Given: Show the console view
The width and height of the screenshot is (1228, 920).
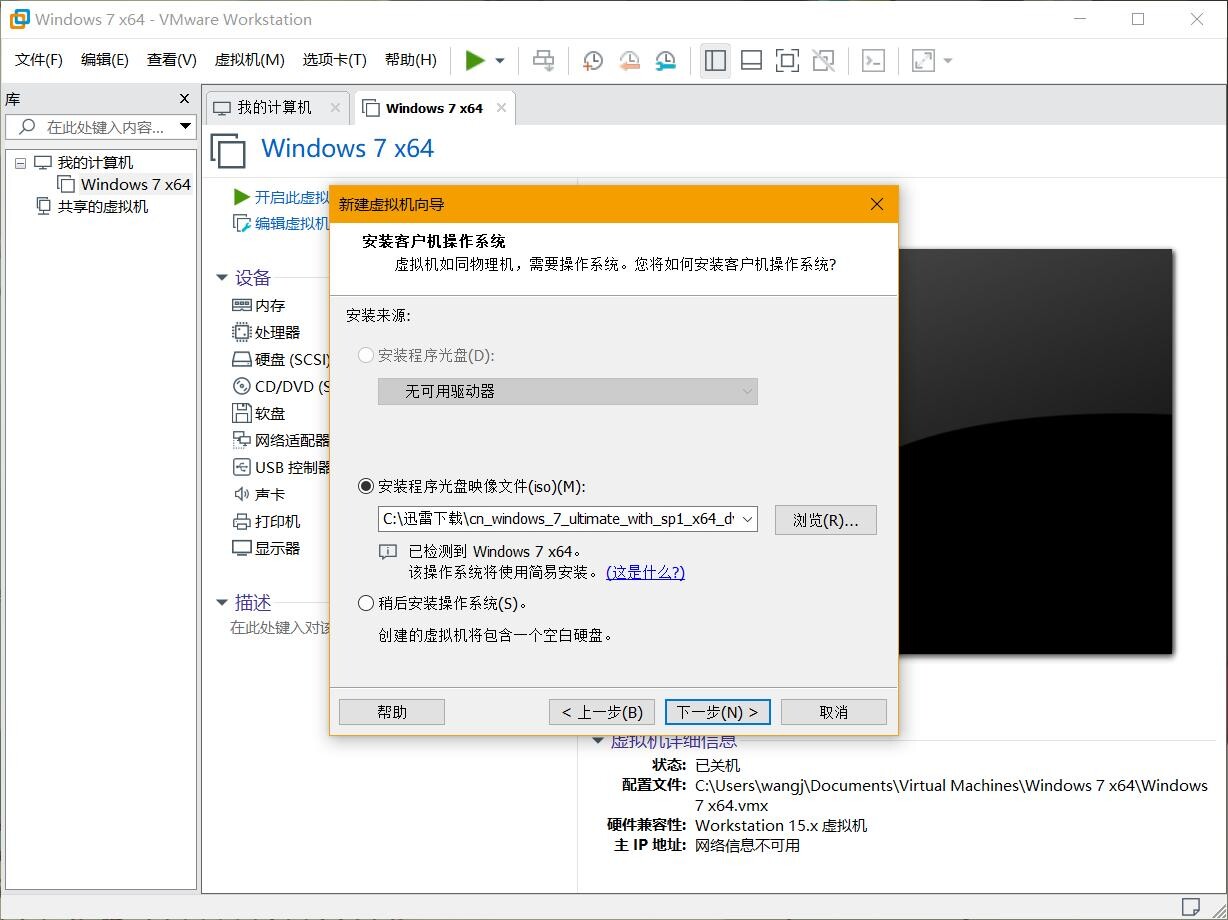Looking at the screenshot, I should click(873, 61).
